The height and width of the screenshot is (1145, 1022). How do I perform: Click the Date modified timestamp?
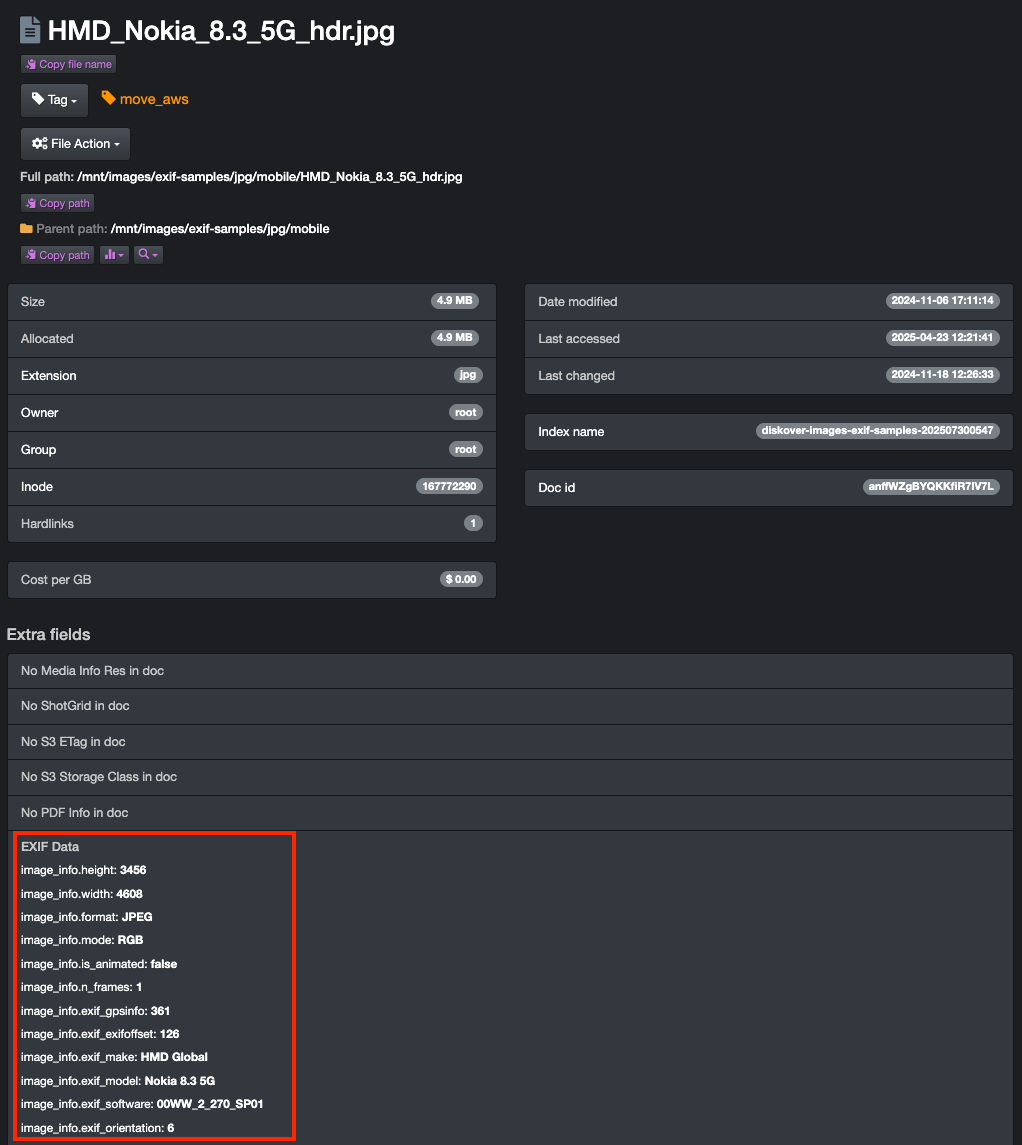coord(942,301)
